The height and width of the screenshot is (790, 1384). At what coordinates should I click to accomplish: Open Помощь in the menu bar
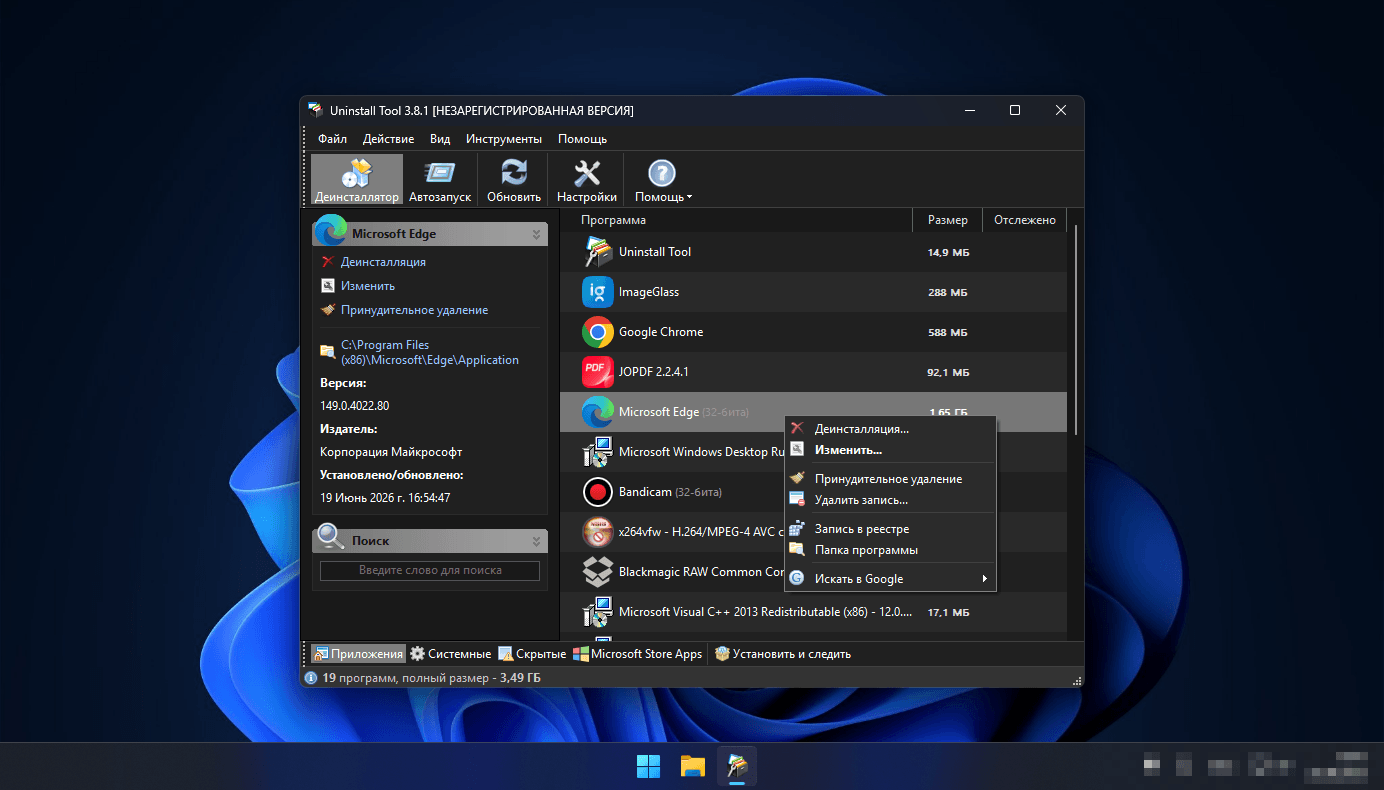pyautogui.click(x=582, y=139)
